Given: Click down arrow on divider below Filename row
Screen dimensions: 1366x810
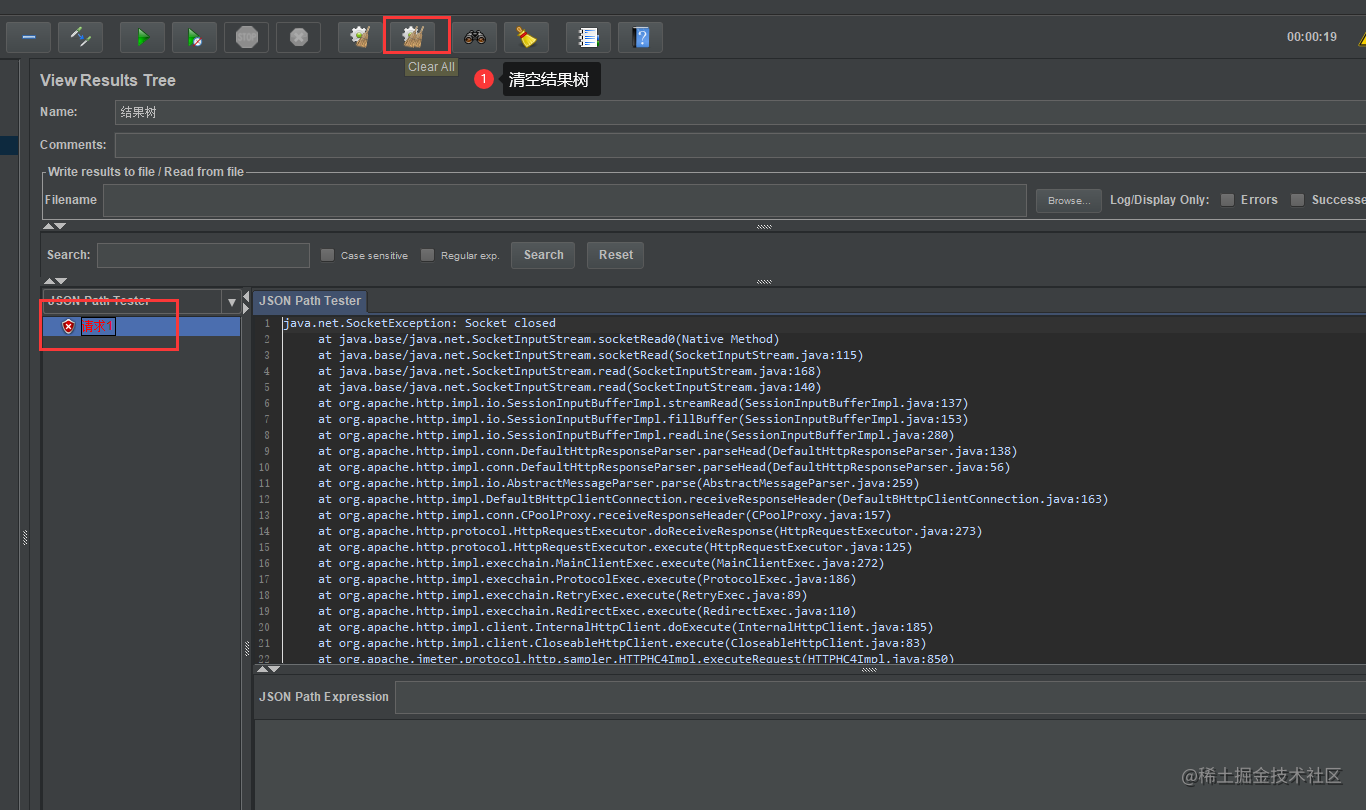Looking at the screenshot, I should (x=61, y=227).
